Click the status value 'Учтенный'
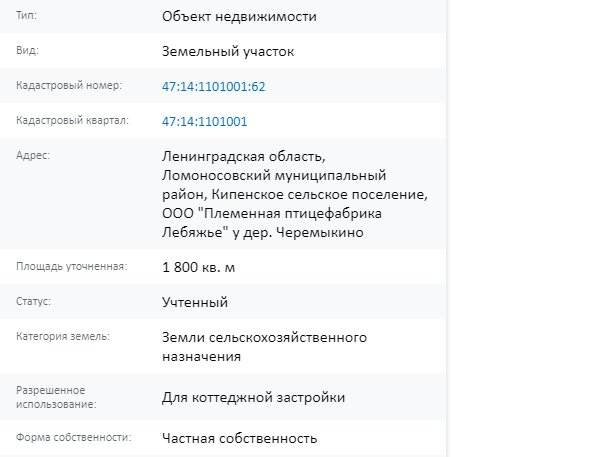 point(195,302)
